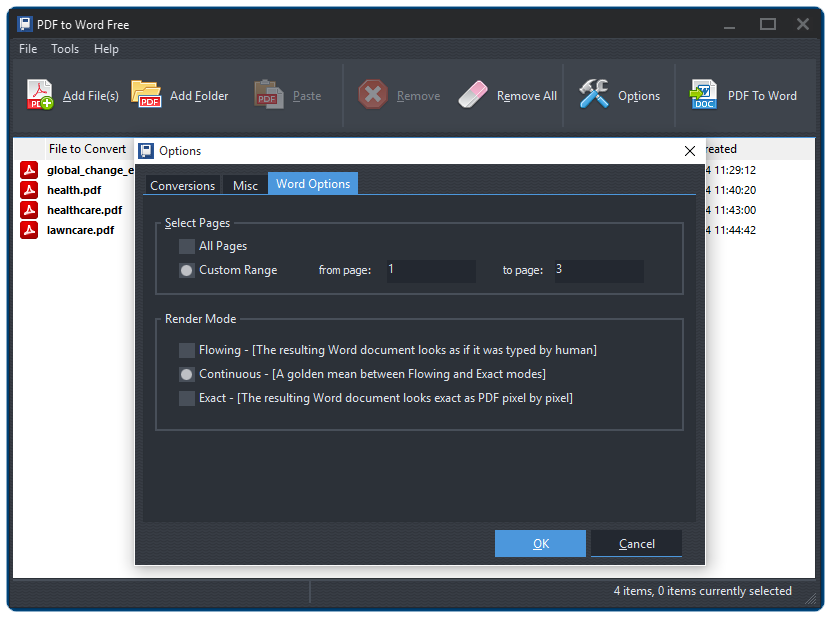
Task: Switch to the Conversions tab
Action: [183, 185]
